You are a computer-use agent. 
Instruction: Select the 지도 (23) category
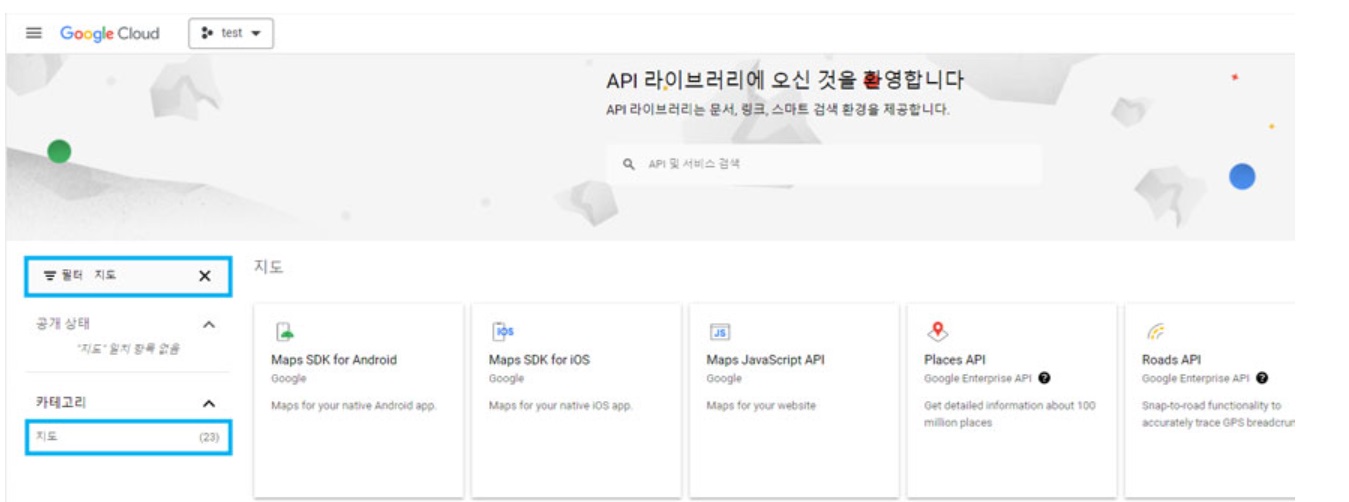(x=129, y=437)
